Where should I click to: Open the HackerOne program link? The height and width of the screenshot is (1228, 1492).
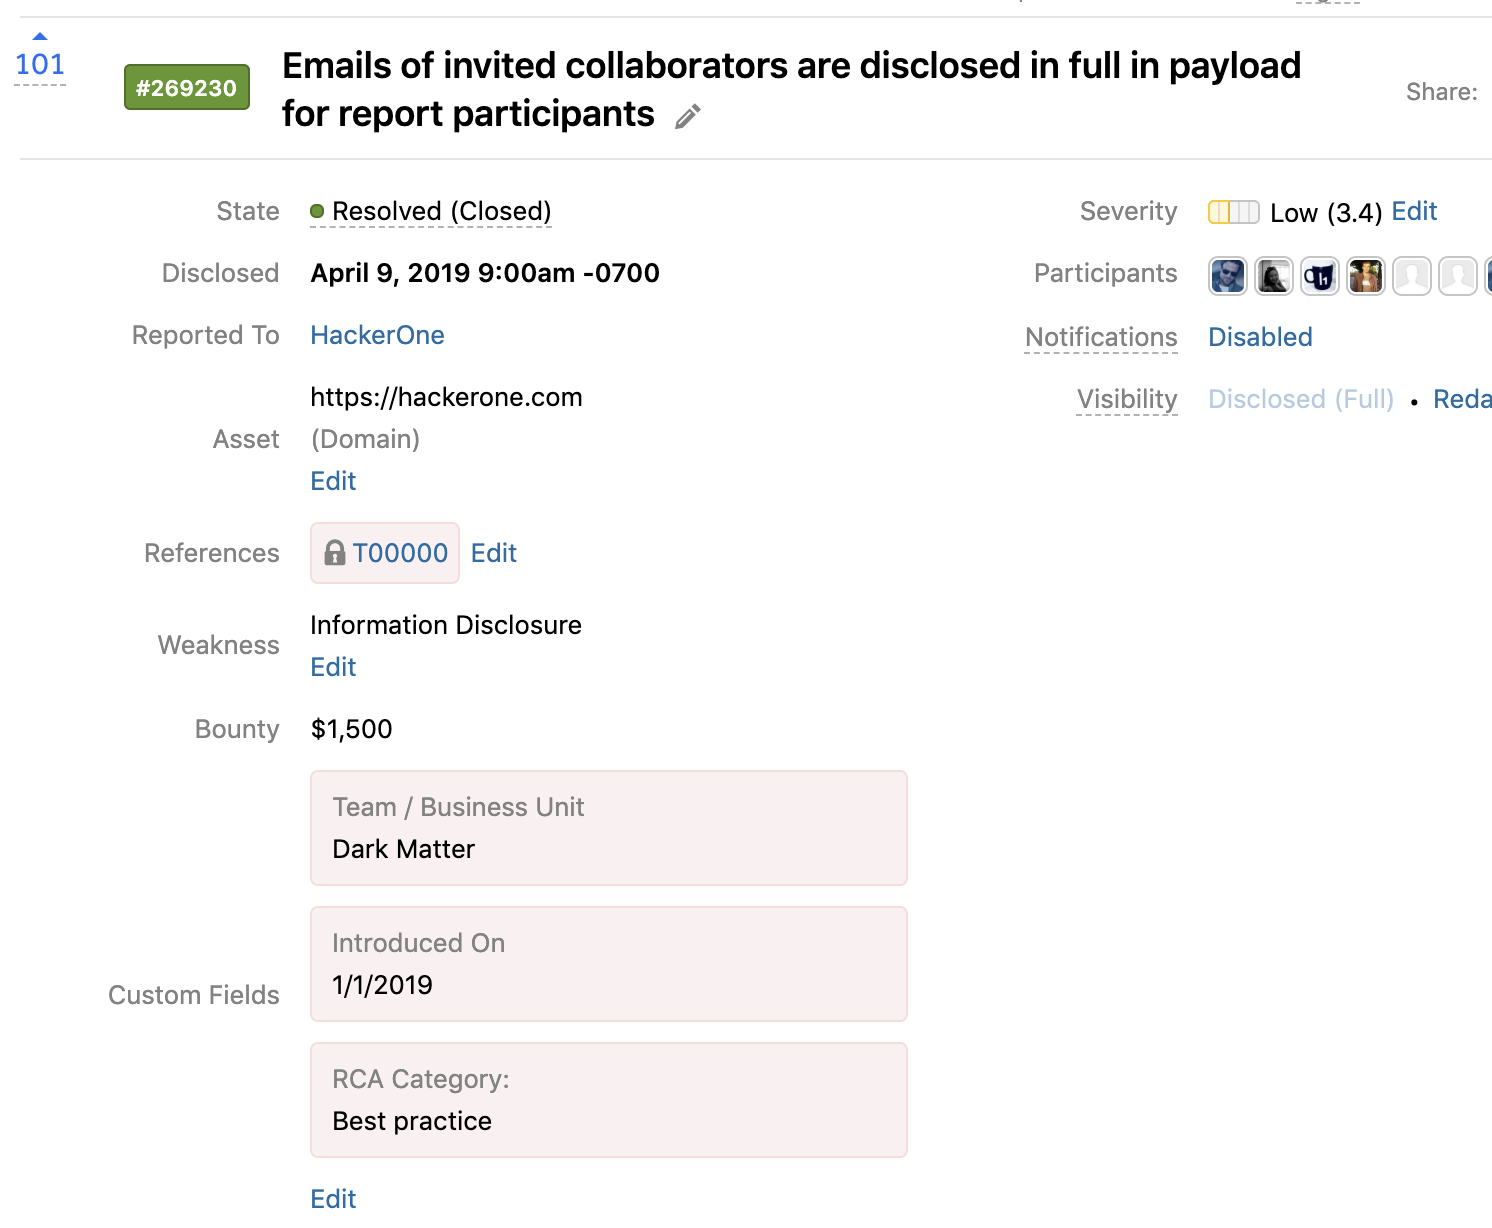(377, 335)
